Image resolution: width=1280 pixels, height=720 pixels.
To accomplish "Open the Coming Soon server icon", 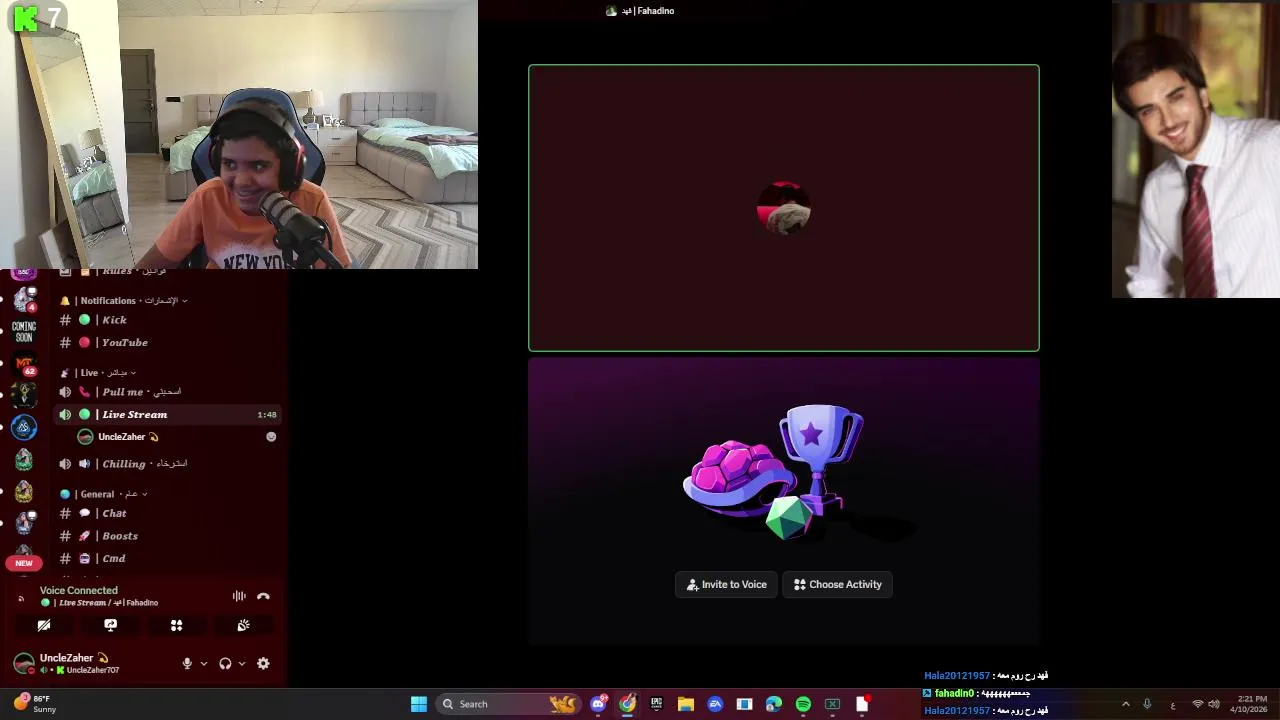I will click(x=24, y=331).
